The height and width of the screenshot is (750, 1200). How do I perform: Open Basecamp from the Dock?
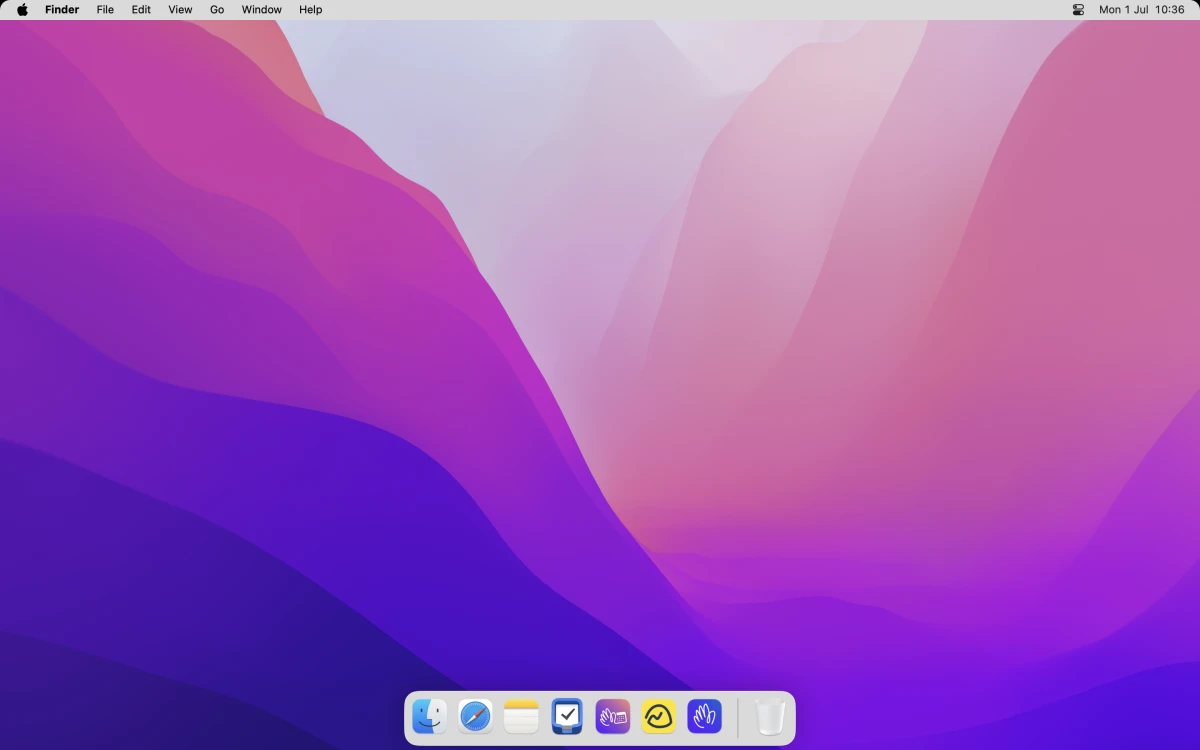(x=659, y=716)
